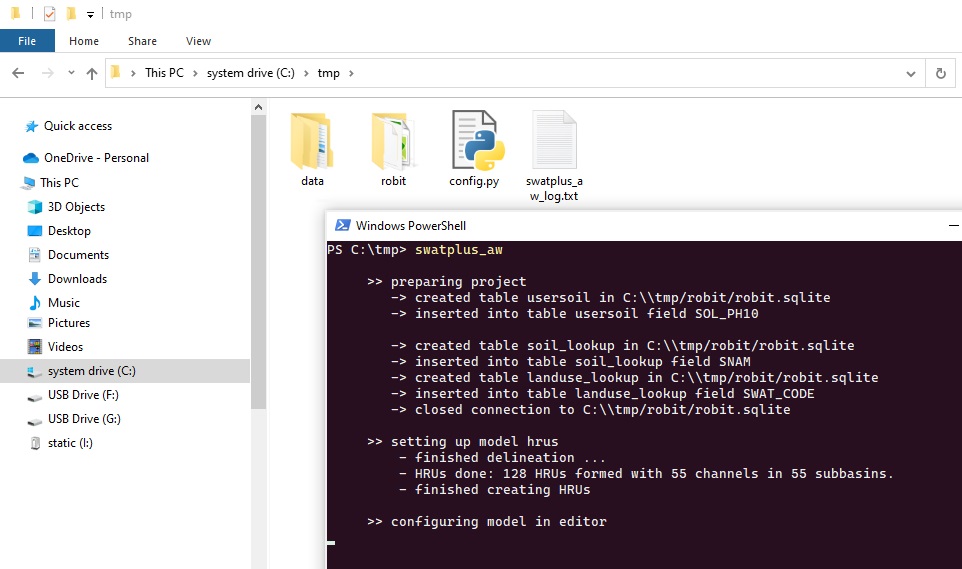Refresh the current folder view

point(941,74)
